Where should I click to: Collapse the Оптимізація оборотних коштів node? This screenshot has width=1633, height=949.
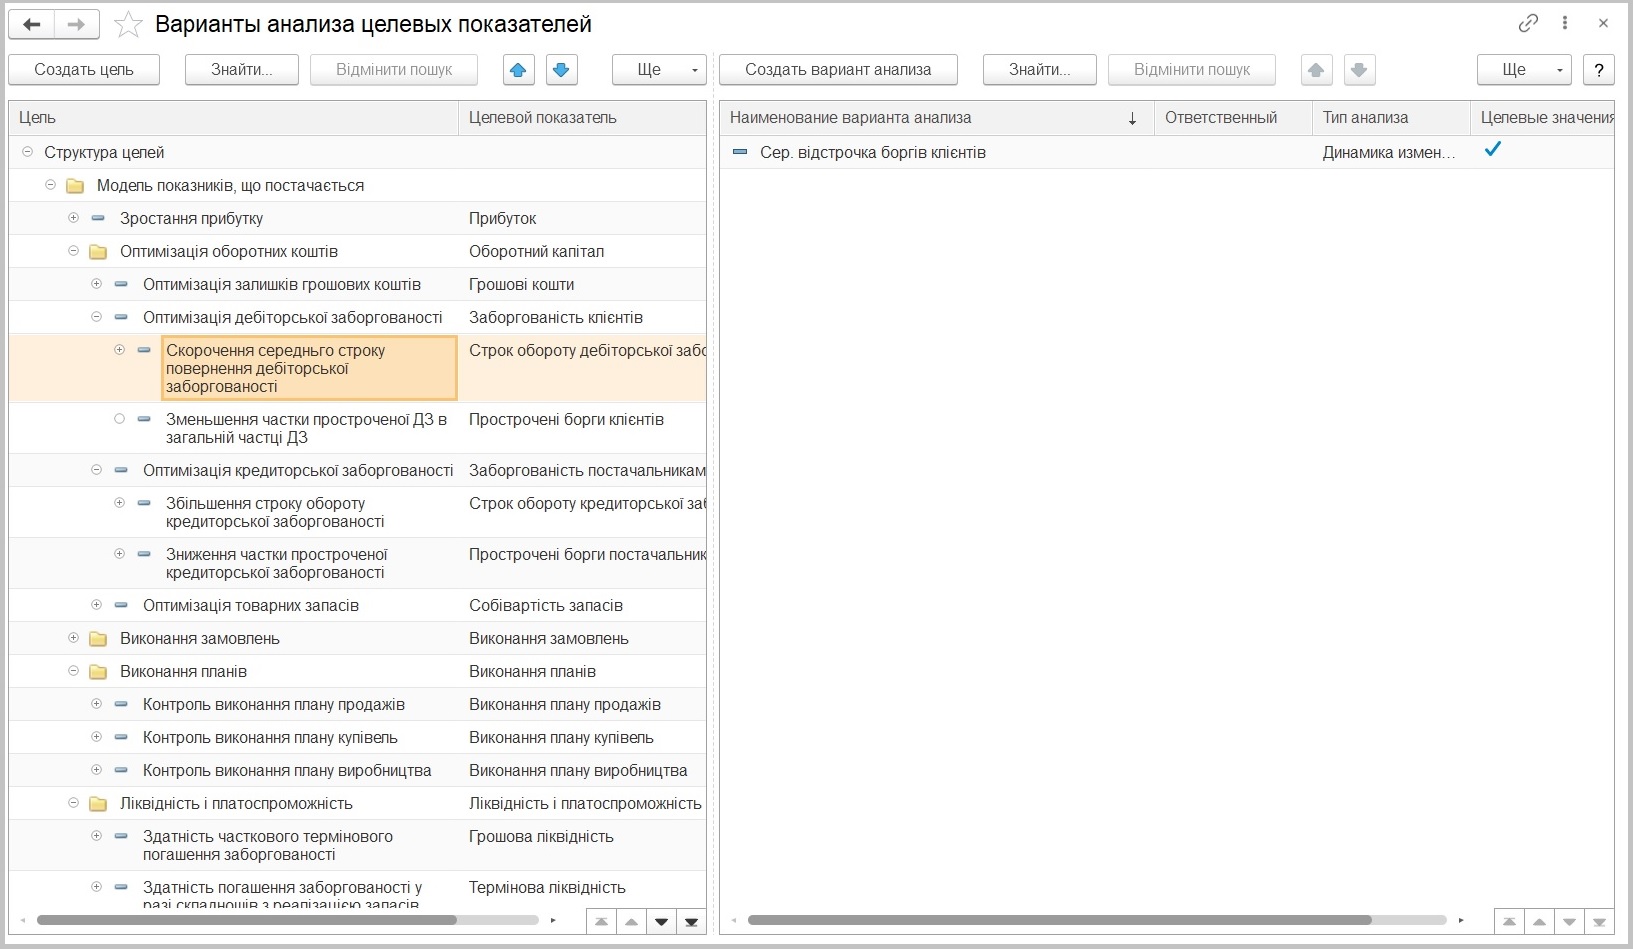[x=73, y=251]
